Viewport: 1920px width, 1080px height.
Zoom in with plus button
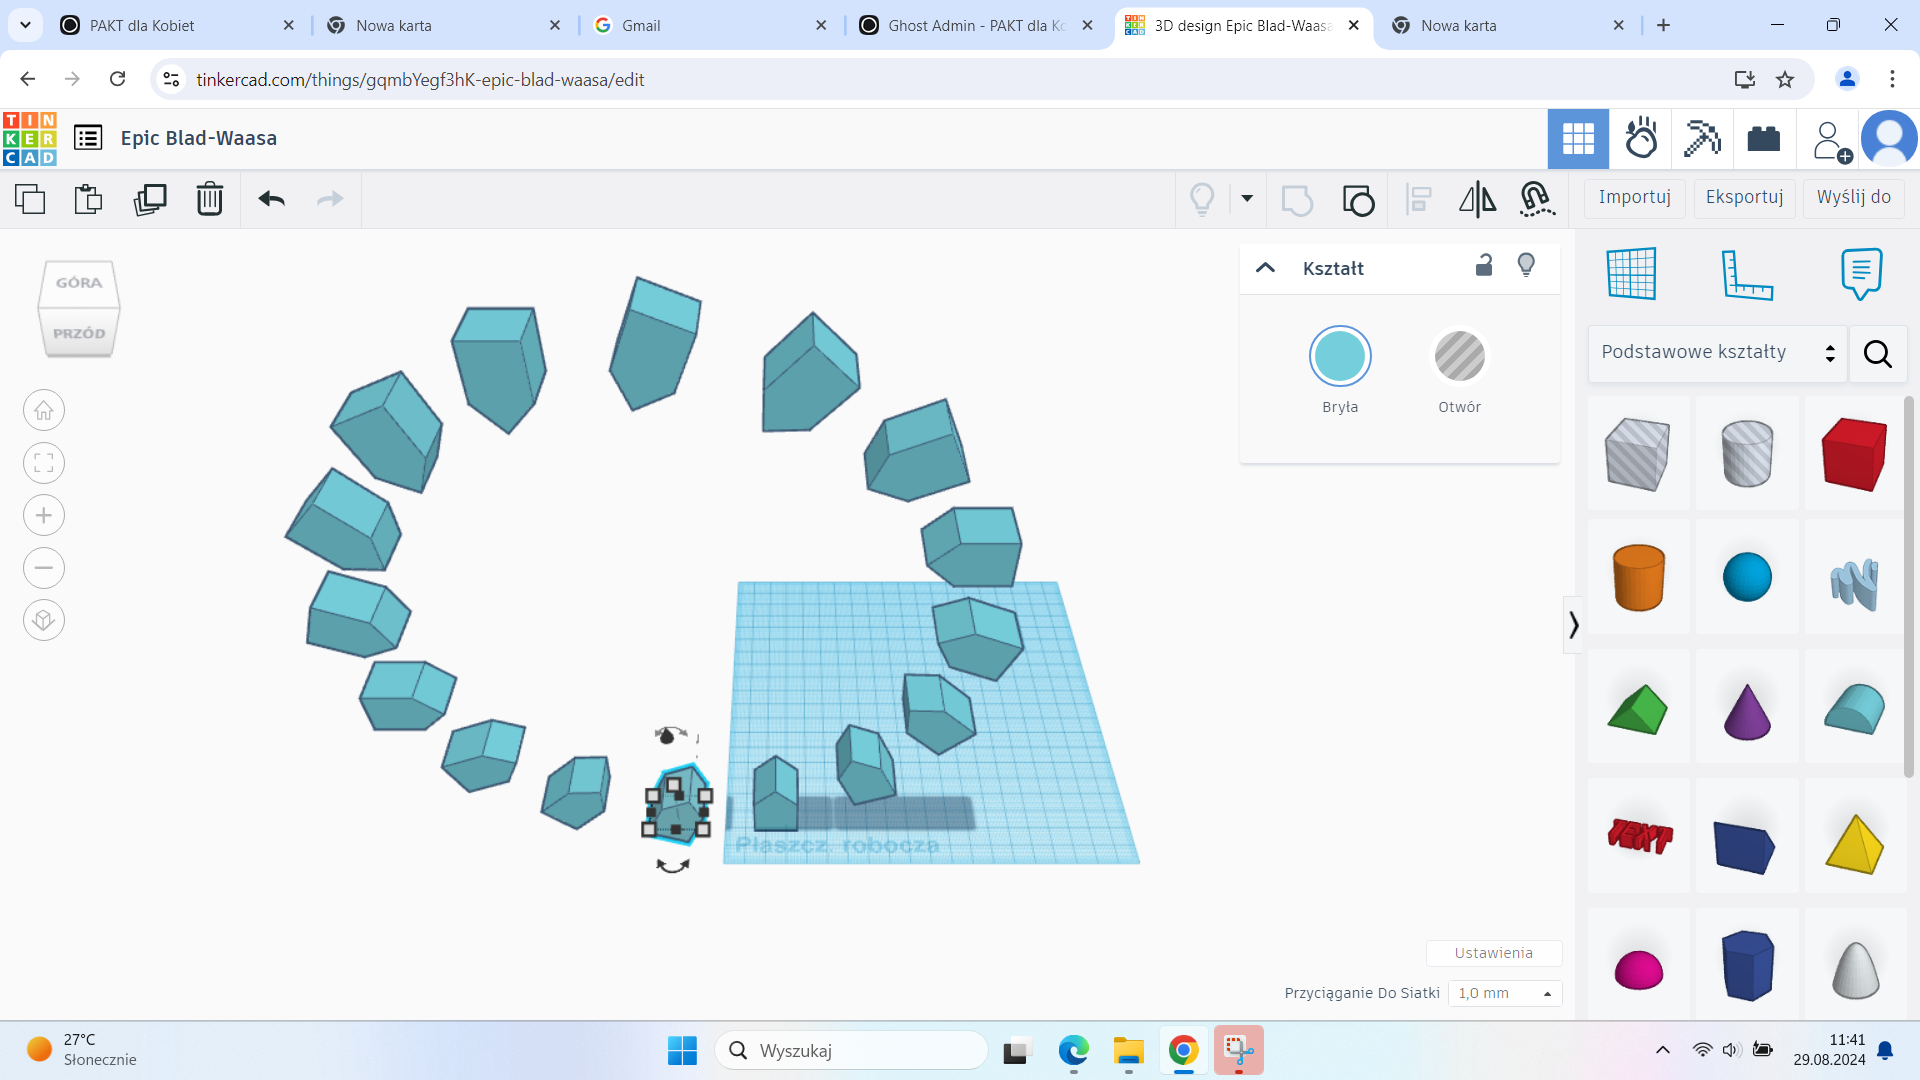pyautogui.click(x=44, y=516)
